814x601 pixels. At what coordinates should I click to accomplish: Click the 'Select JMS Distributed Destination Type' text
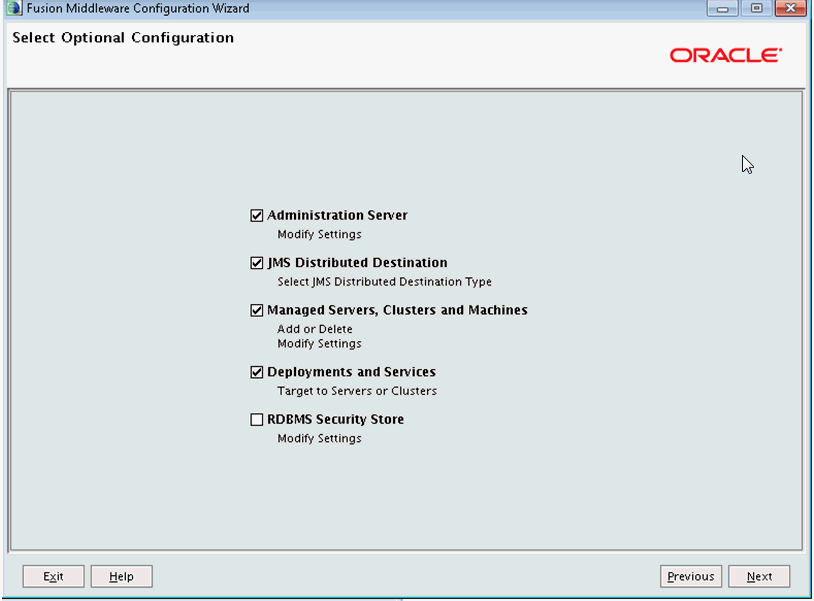[384, 282]
